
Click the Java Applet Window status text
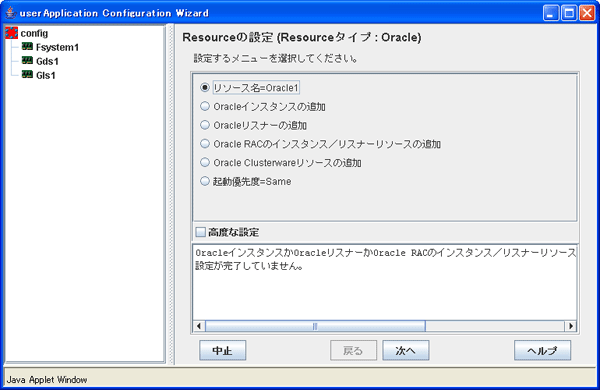pos(47,380)
